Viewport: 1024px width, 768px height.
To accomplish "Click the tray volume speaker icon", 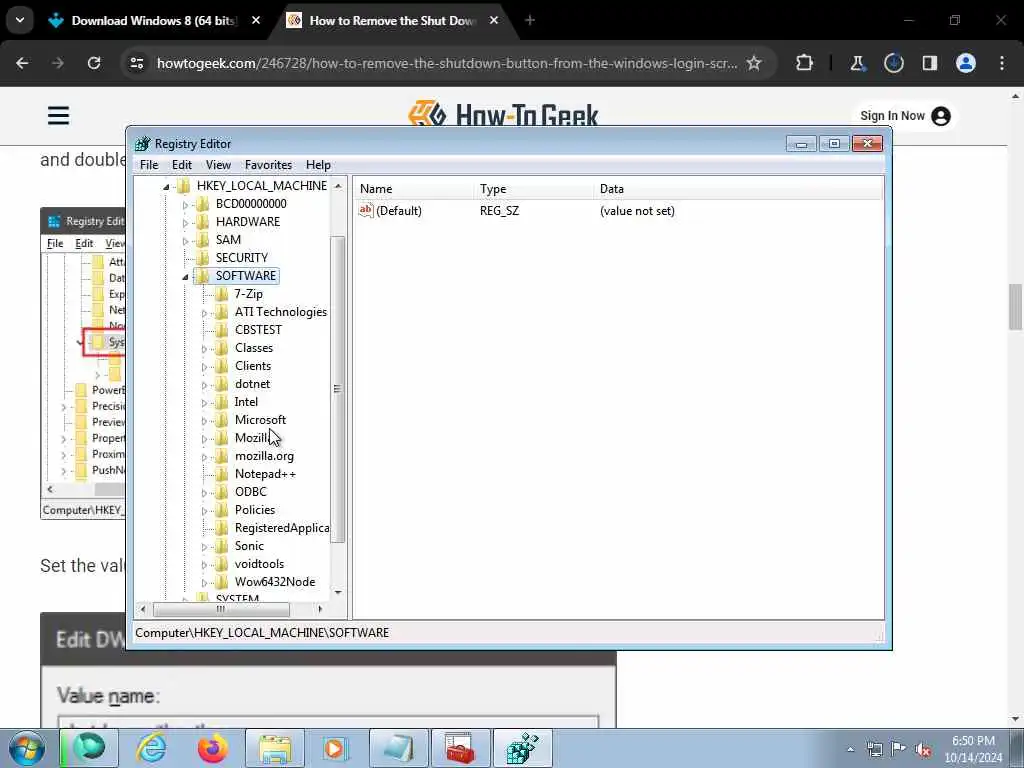I will click(923, 750).
